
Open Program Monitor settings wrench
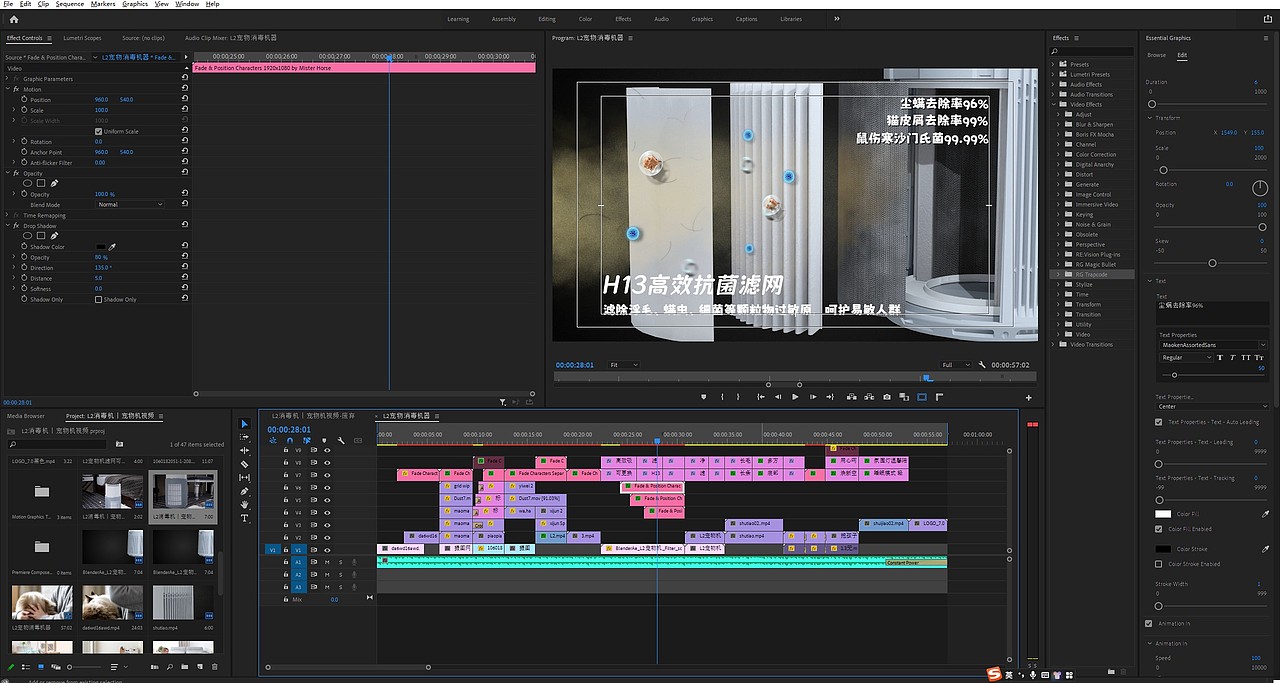[x=982, y=365]
